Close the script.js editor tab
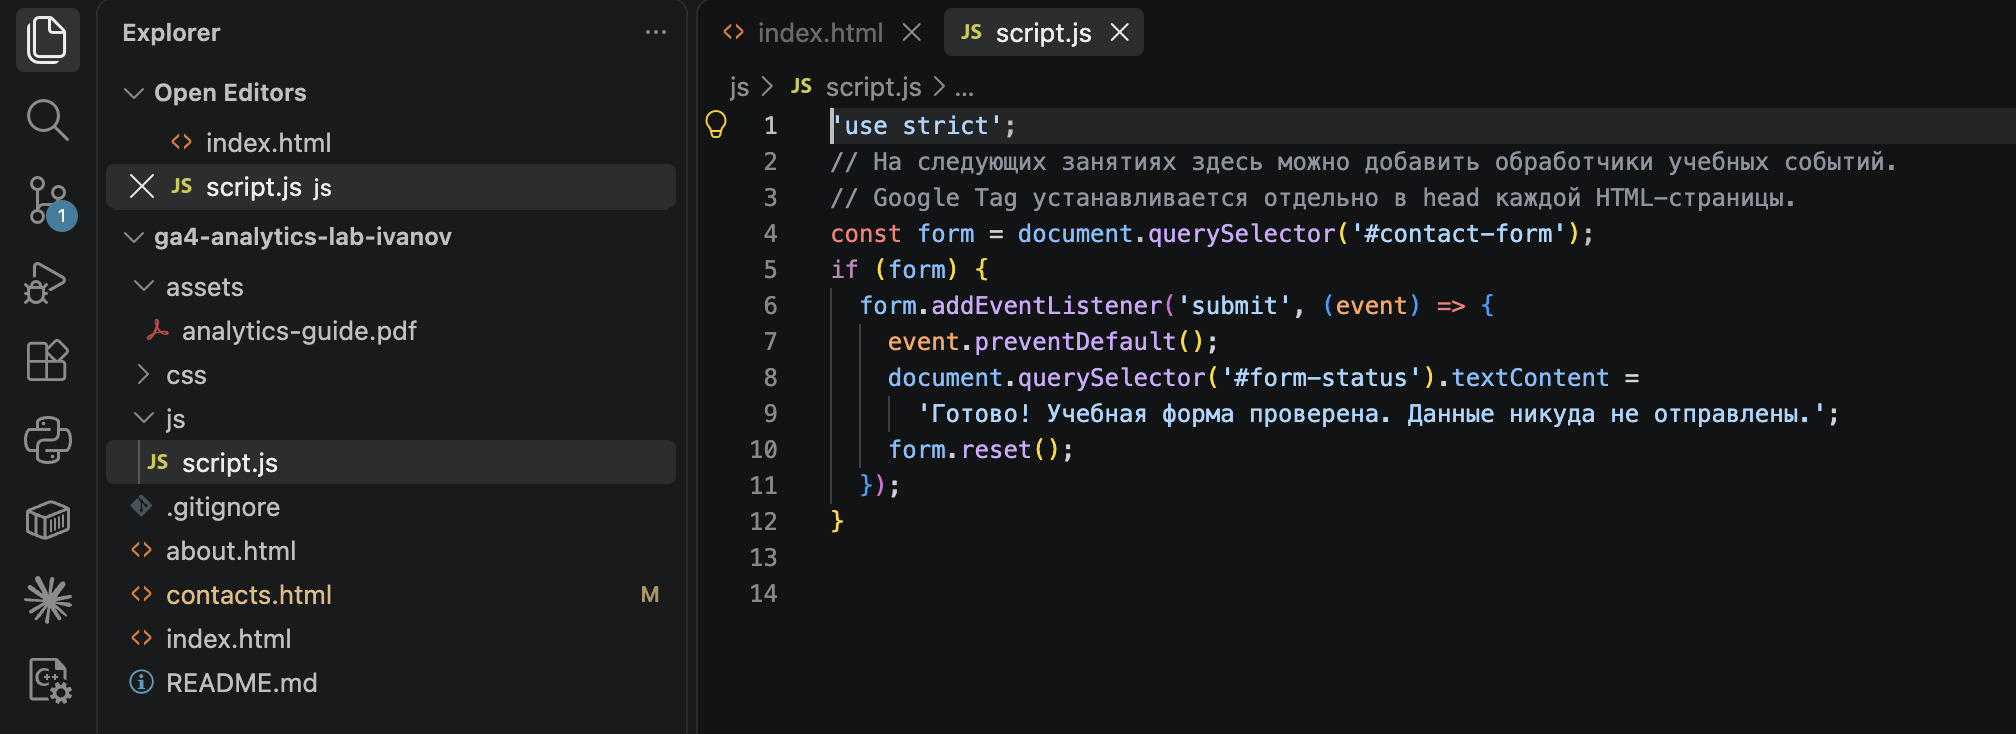Screen dimensions: 2016x734 (x=1120, y=32)
